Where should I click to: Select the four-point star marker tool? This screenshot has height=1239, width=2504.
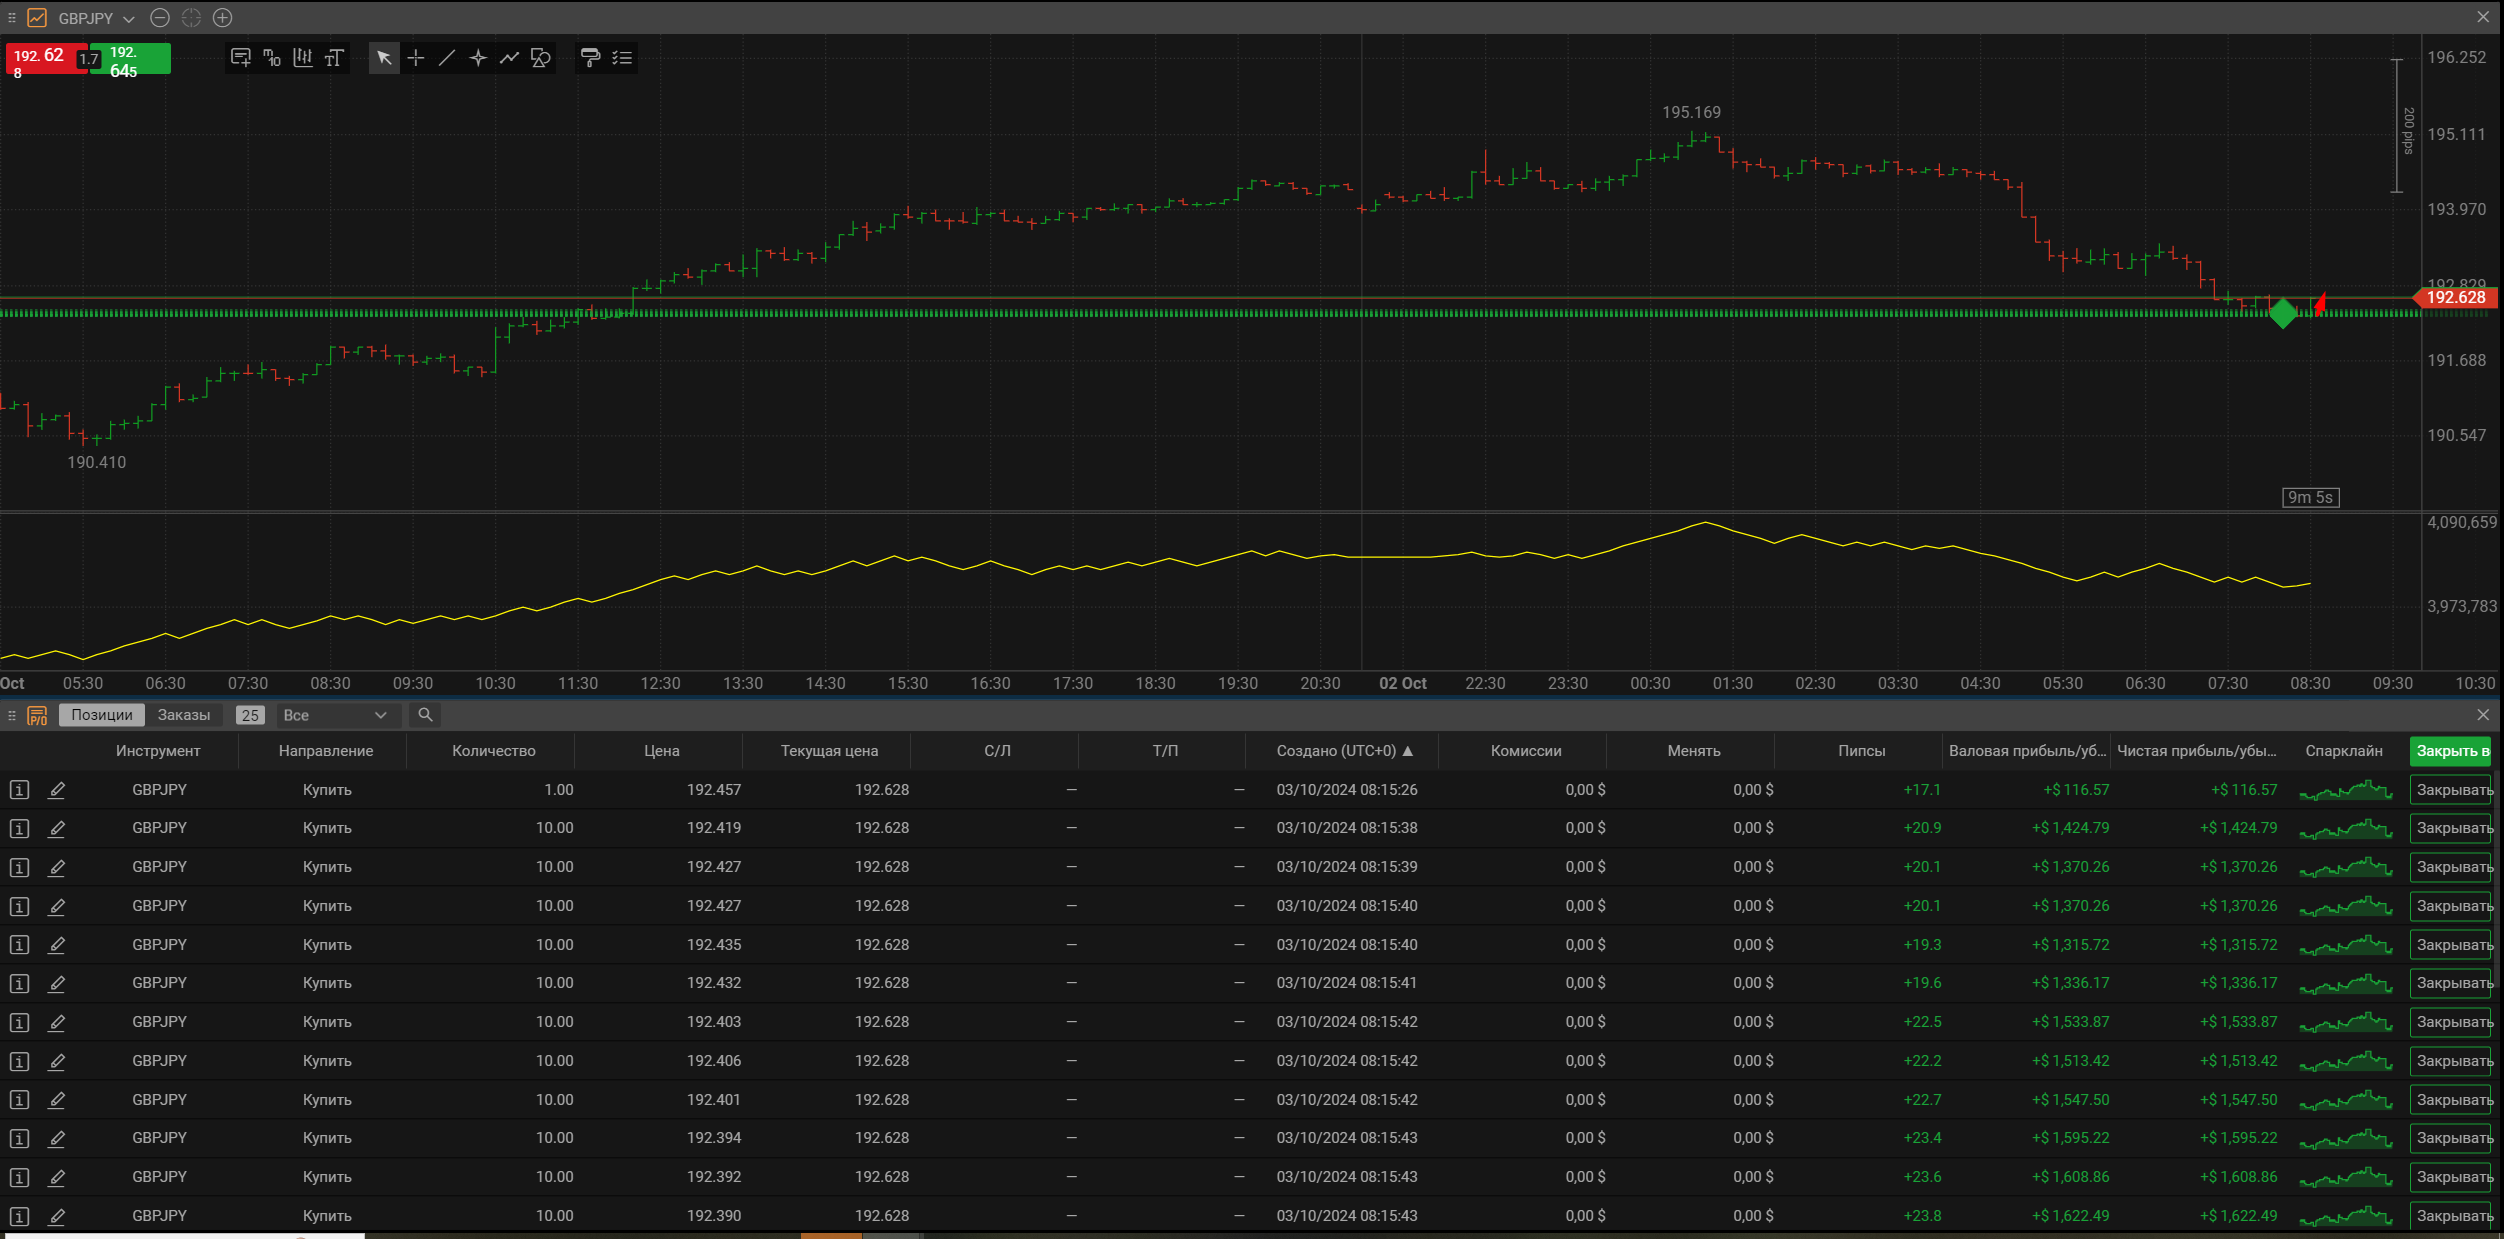(x=478, y=58)
